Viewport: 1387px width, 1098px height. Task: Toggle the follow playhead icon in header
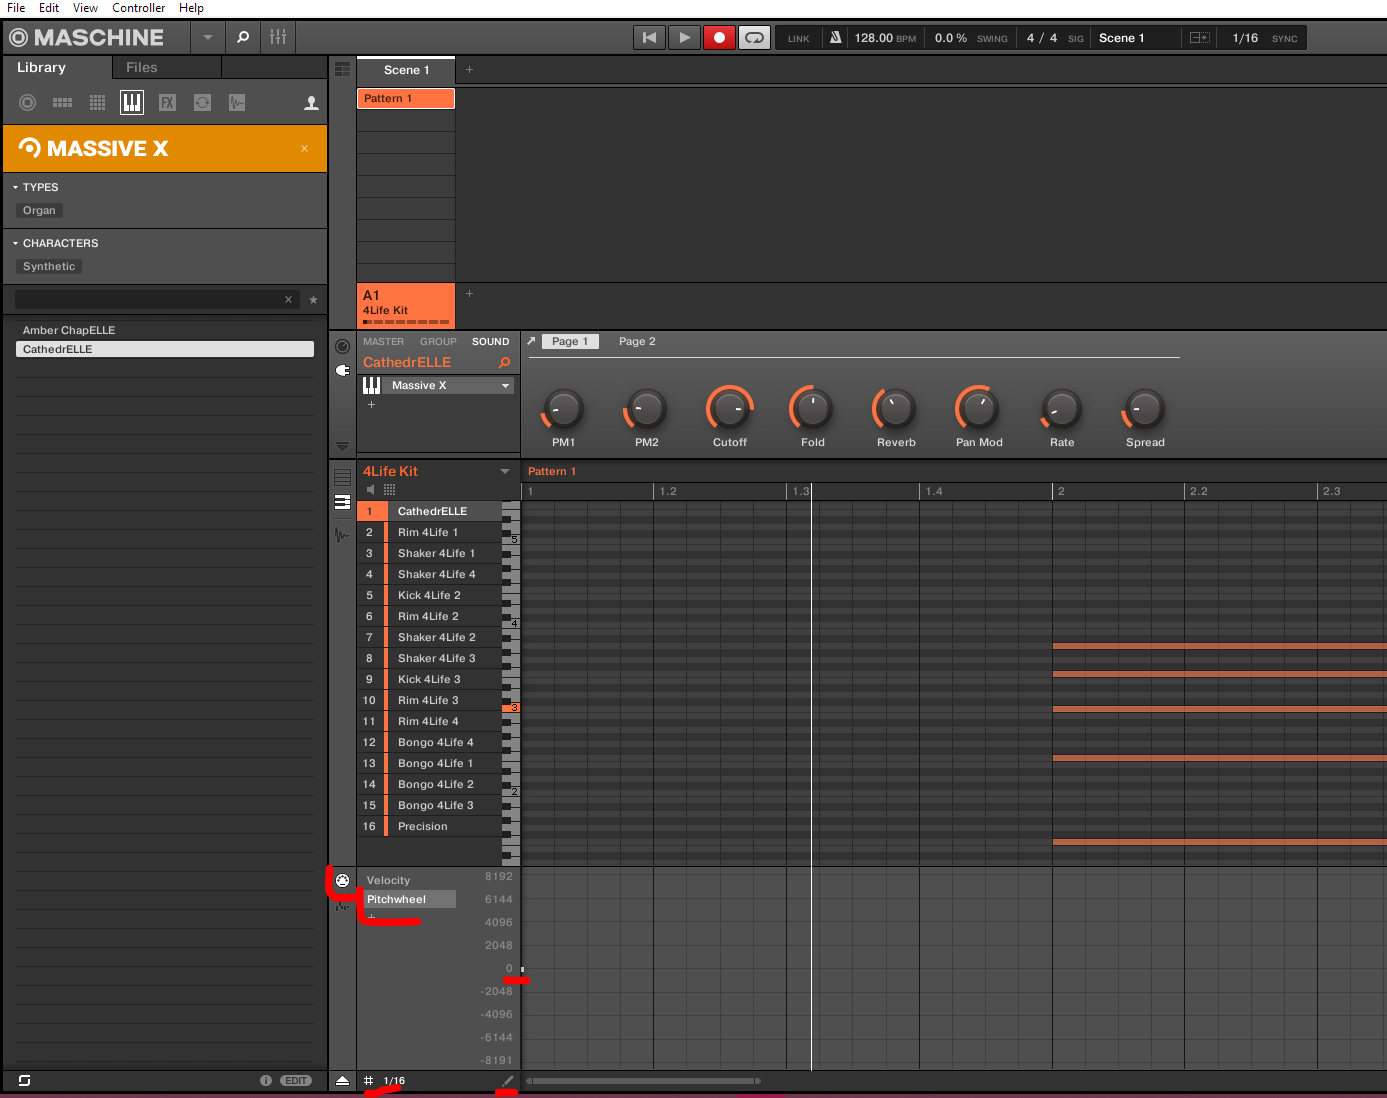tap(1199, 38)
